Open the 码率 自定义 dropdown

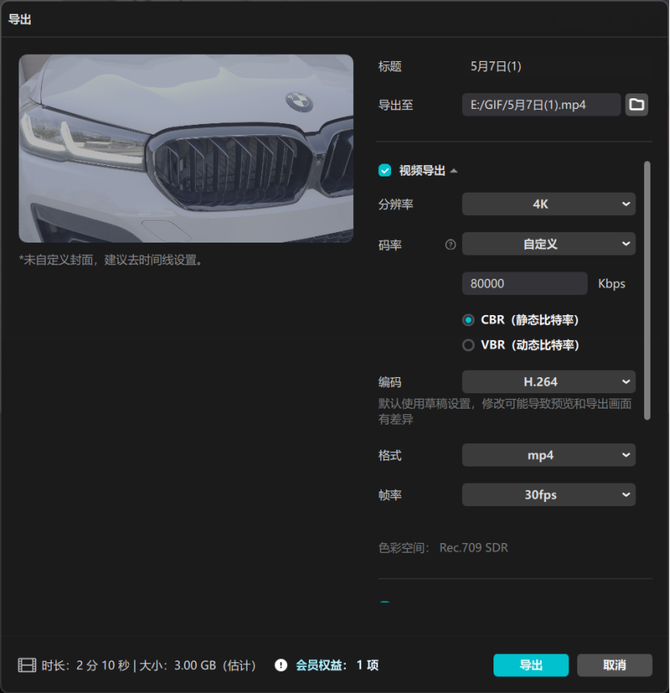coord(548,244)
